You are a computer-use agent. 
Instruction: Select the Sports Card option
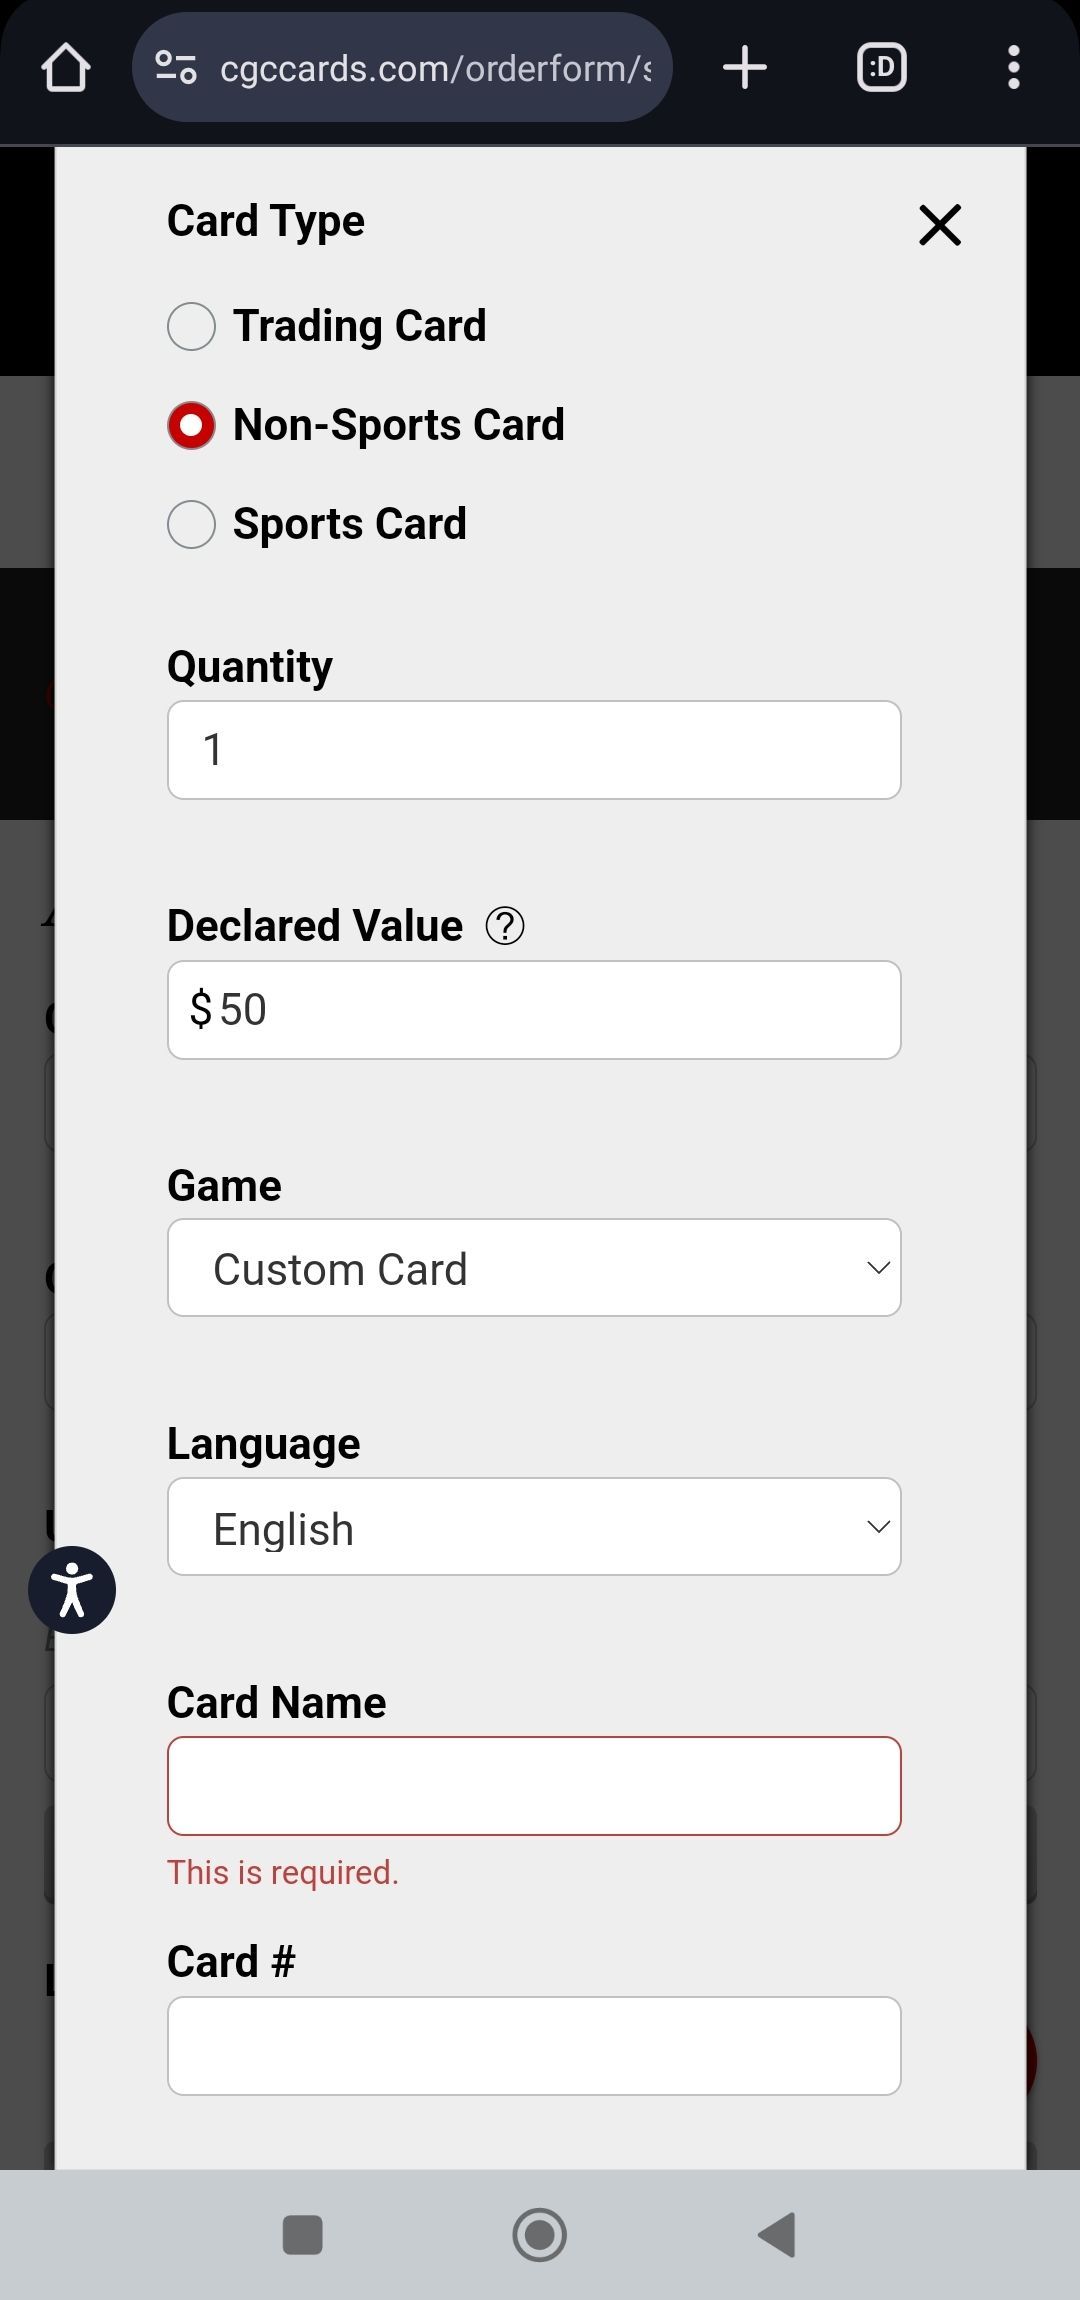pyautogui.click(x=191, y=523)
